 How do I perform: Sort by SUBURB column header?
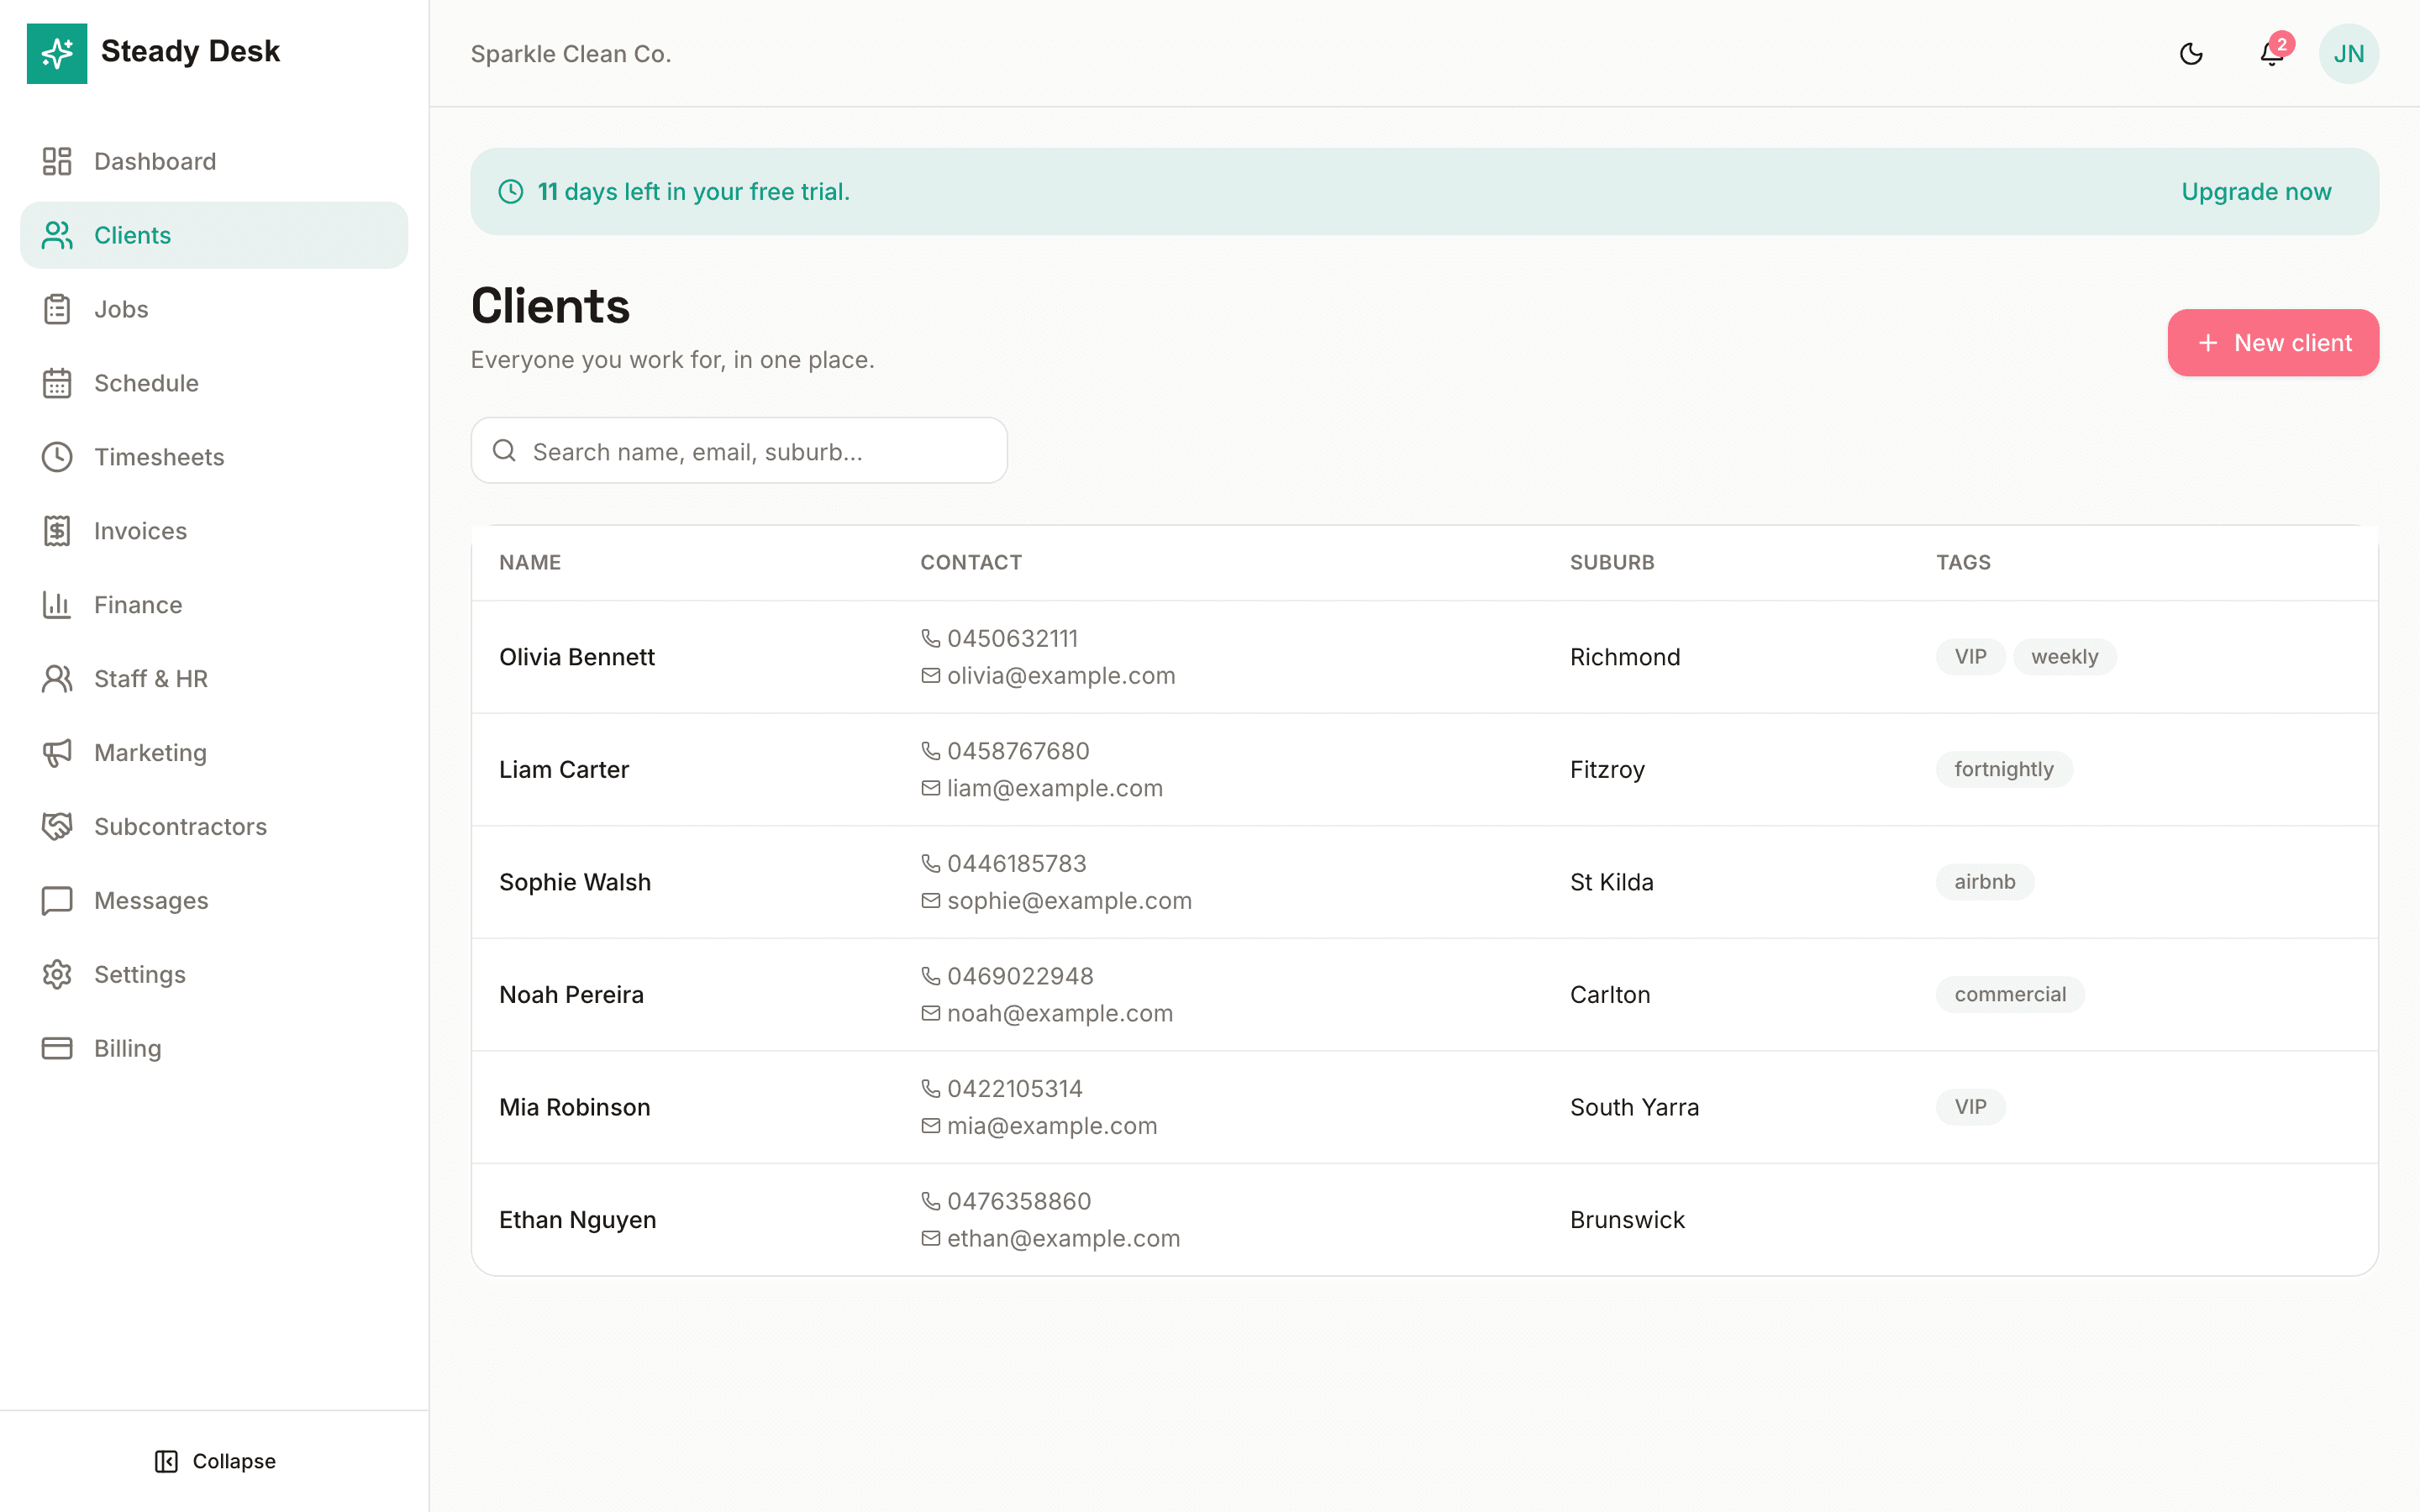point(1612,563)
